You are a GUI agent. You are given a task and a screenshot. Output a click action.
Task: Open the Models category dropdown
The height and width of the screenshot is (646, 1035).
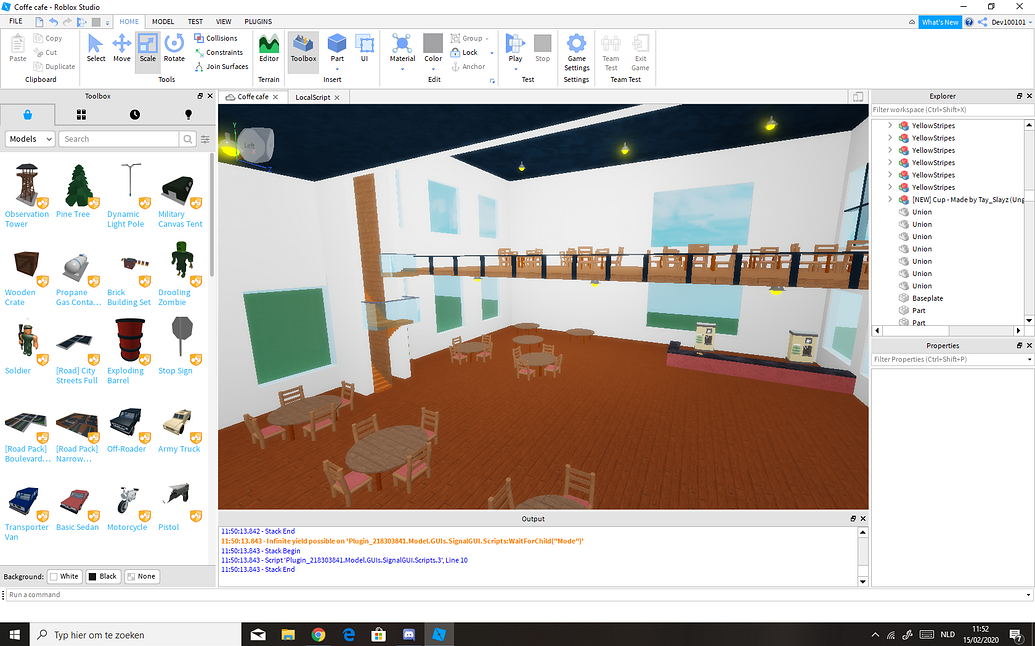click(x=30, y=139)
